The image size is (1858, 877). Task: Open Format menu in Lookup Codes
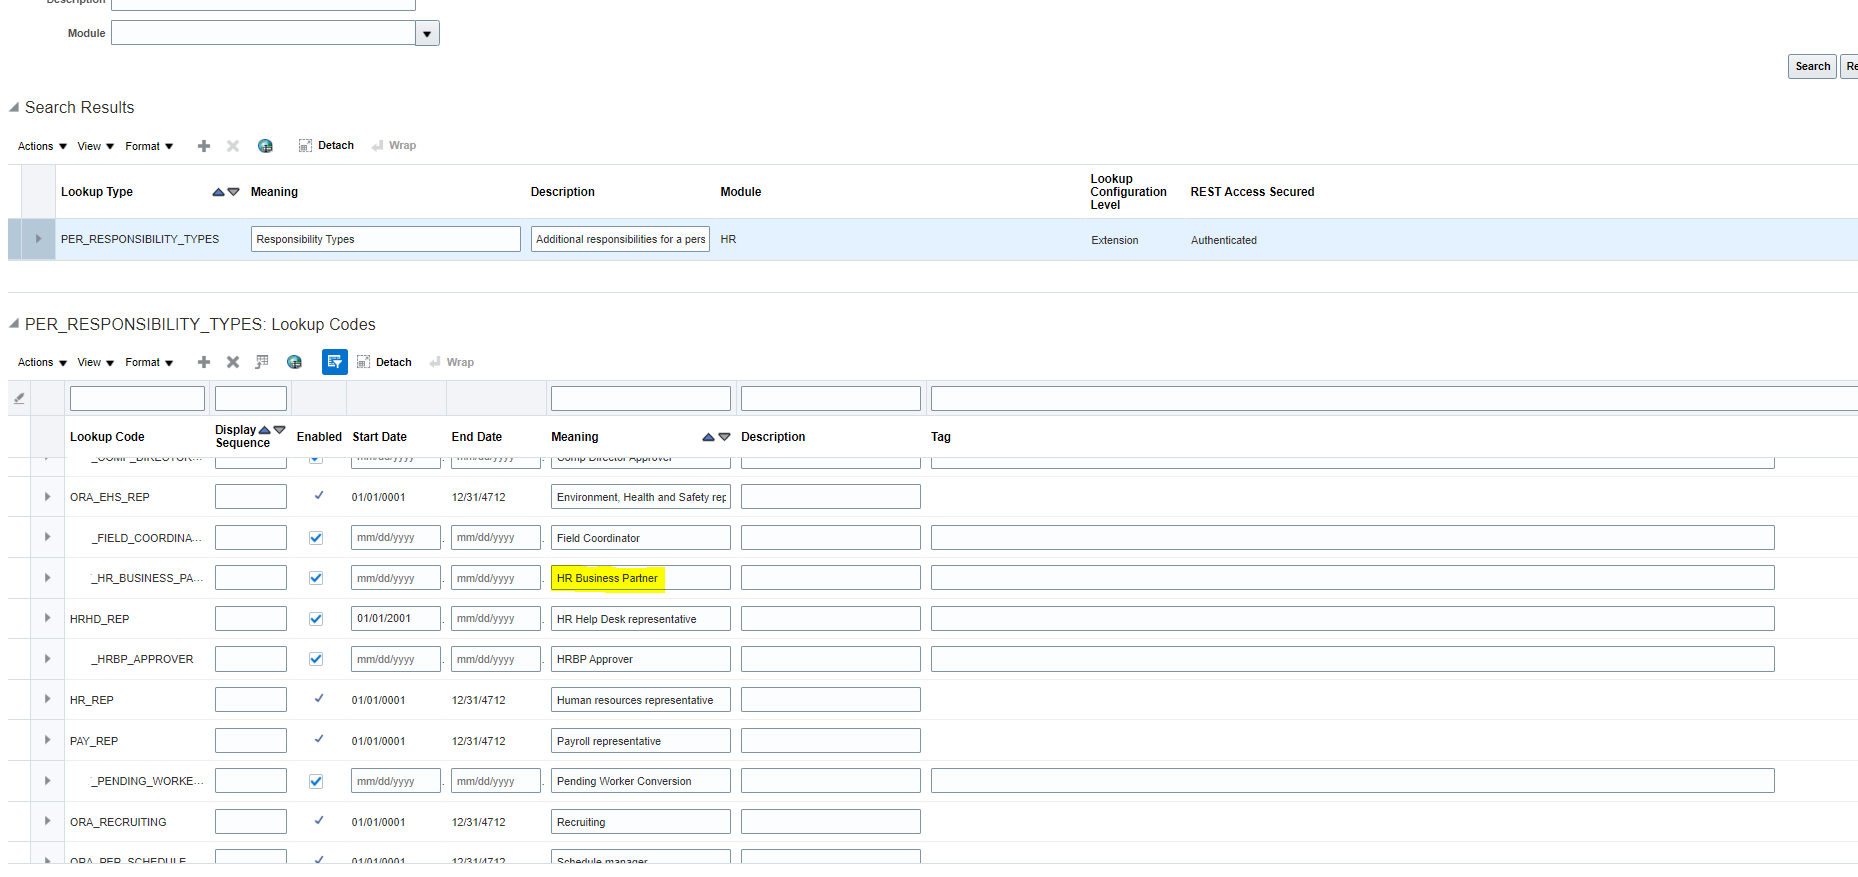pos(149,362)
